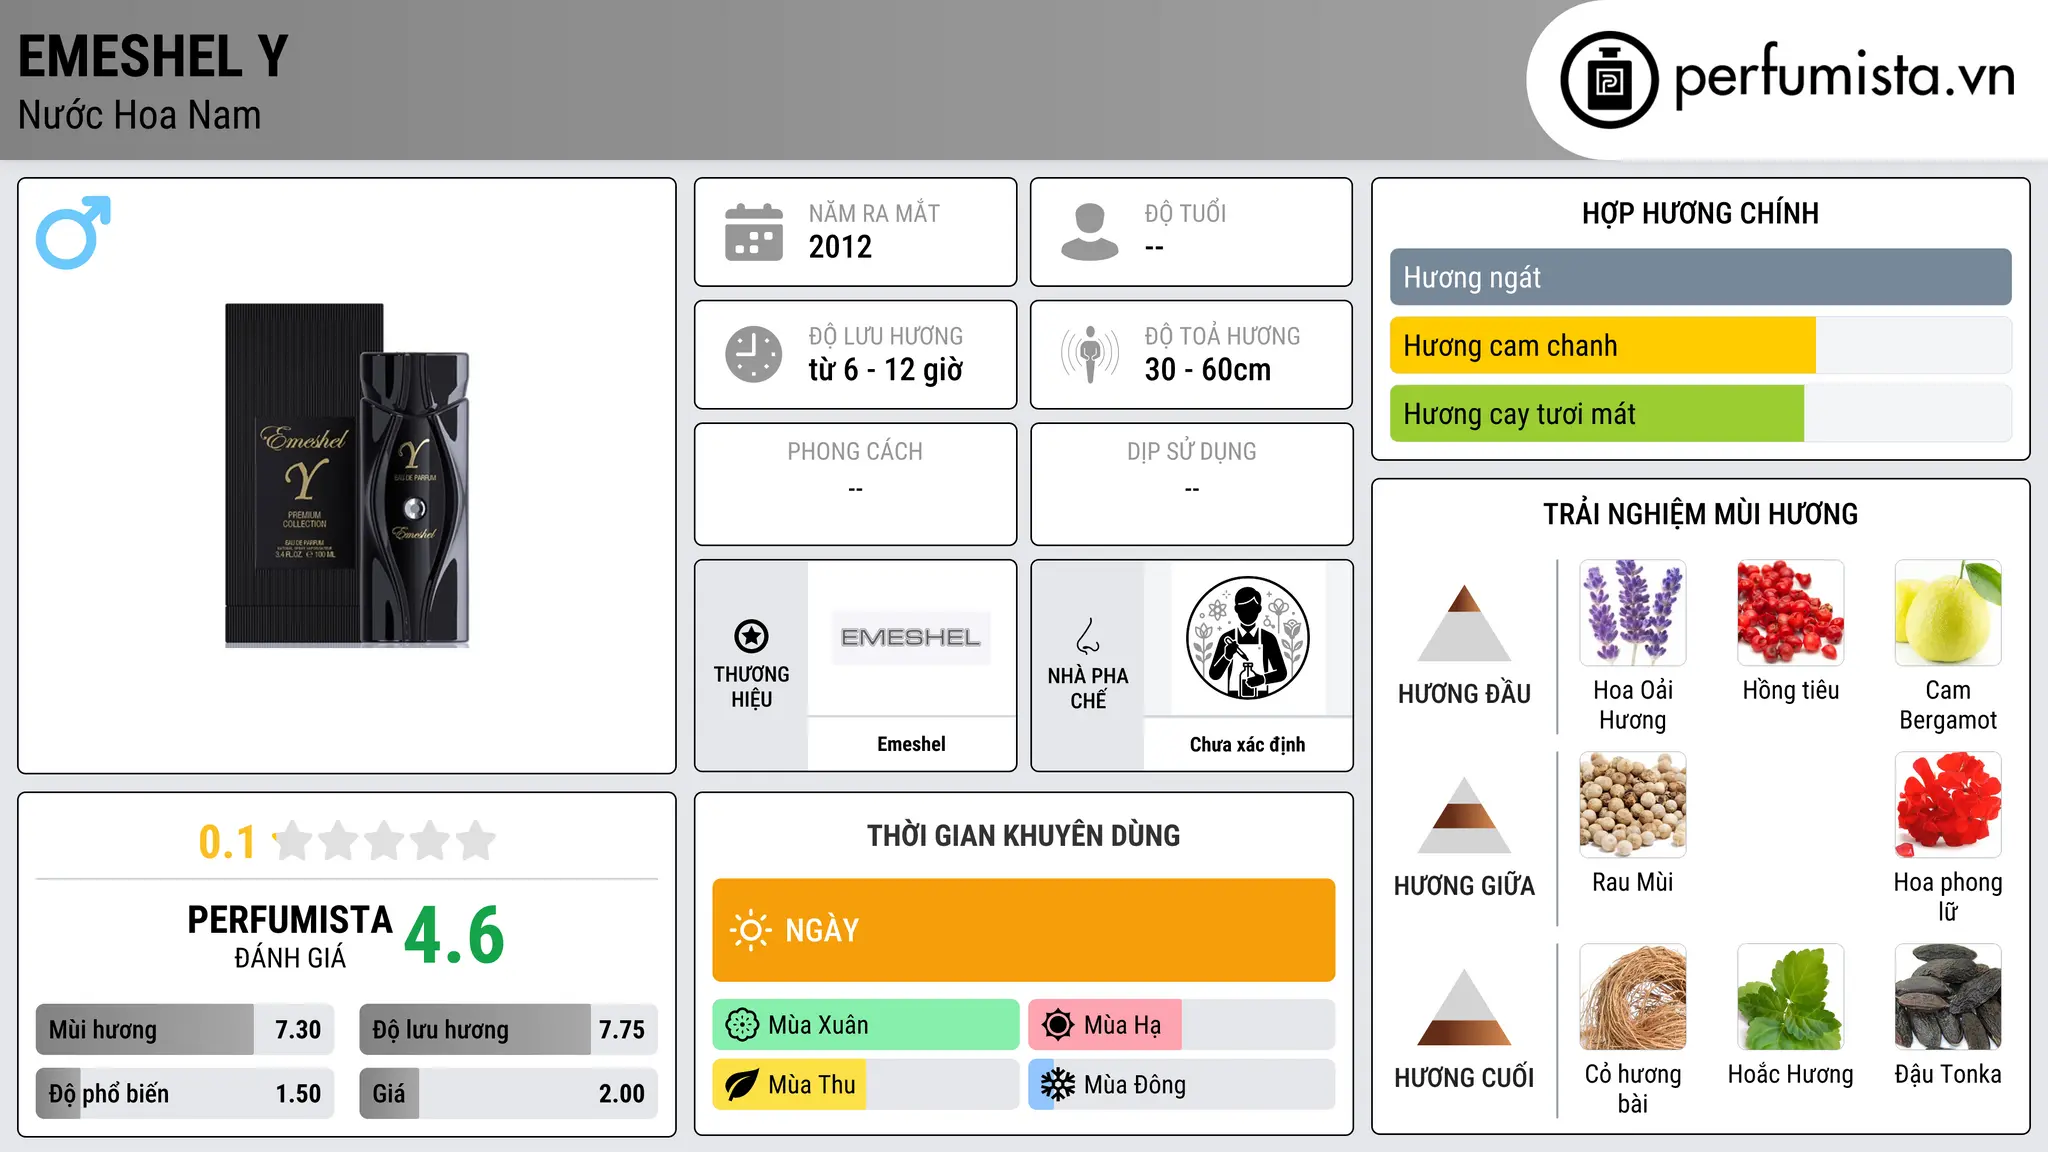The image size is (2048, 1152).
Task: Click the Độ lưu hương 7.75 score bar
Action: pos(509,1029)
